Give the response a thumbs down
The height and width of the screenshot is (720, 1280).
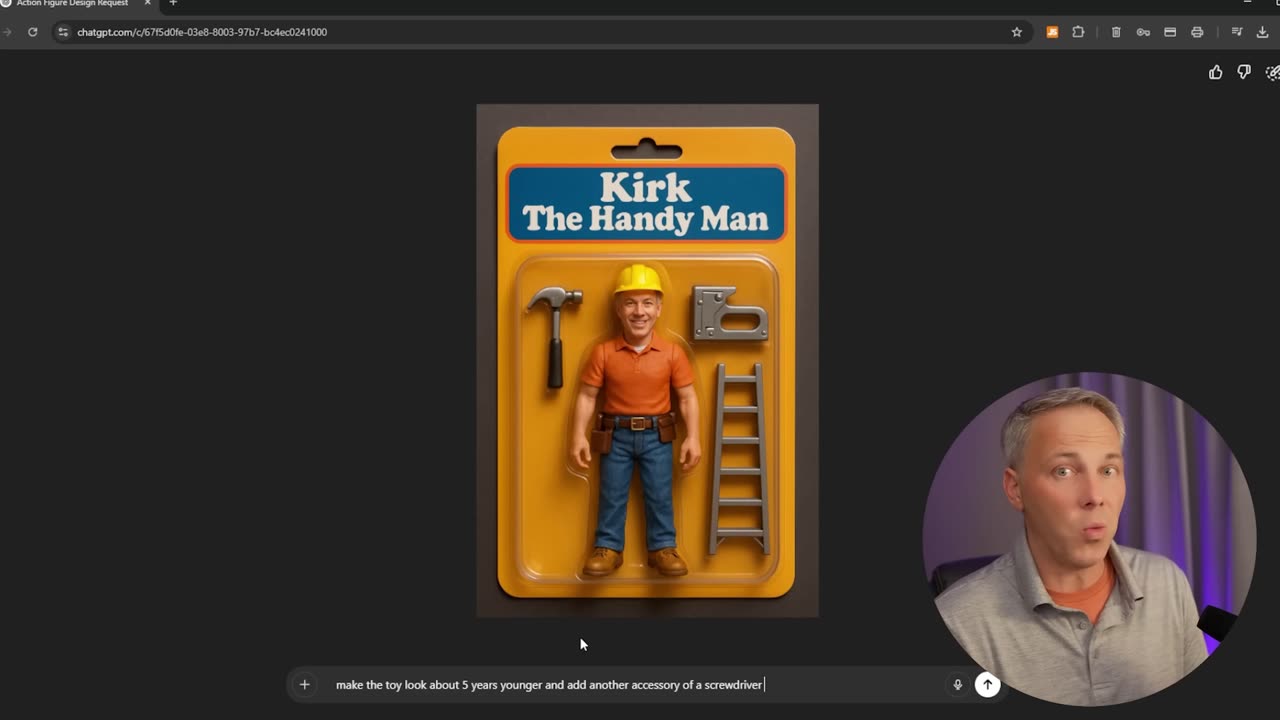(x=1244, y=72)
